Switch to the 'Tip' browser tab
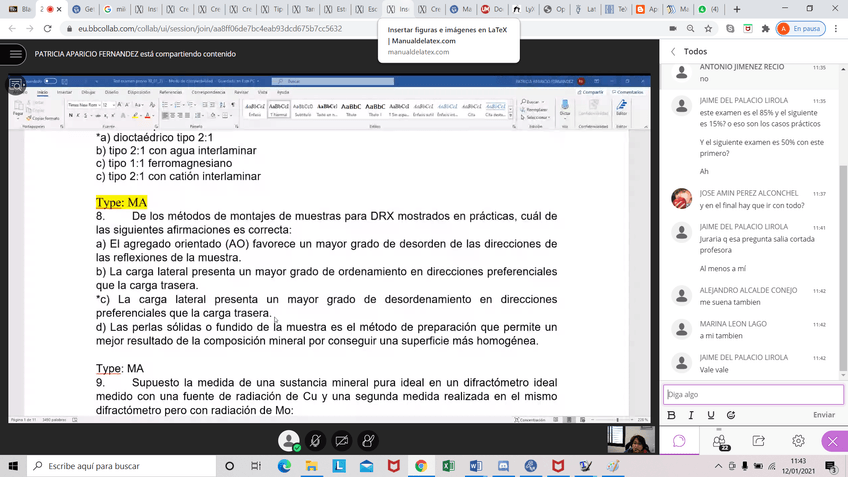 (272, 9)
